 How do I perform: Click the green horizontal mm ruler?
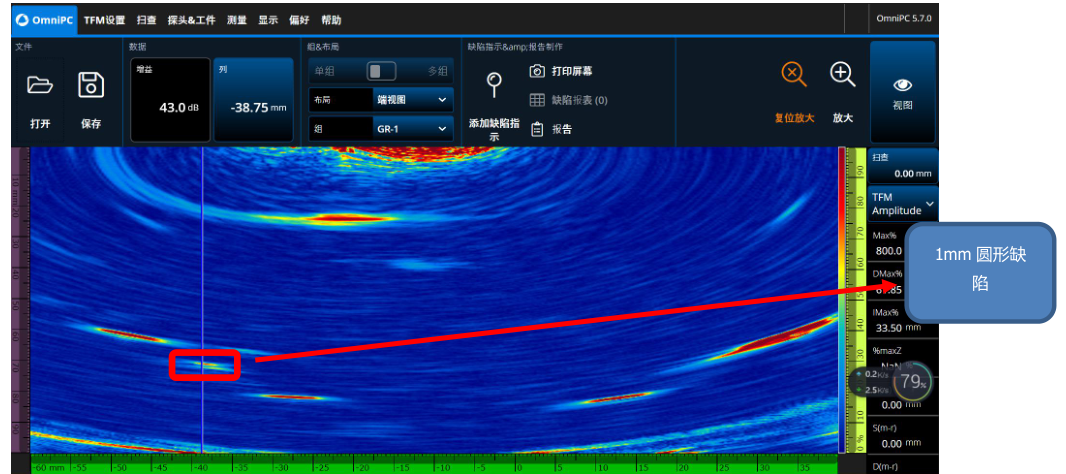pos(434,464)
